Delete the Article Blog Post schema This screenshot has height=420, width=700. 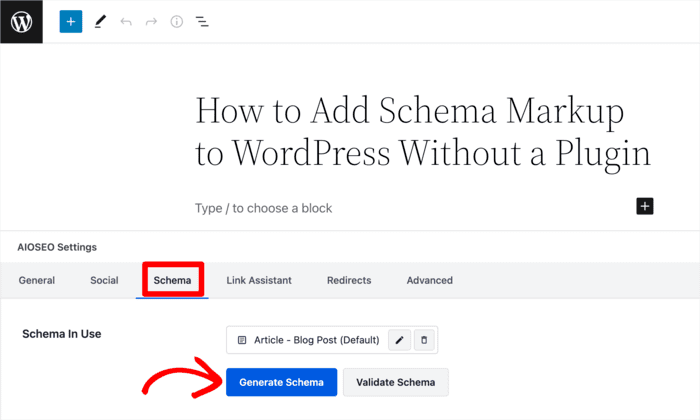pyautogui.click(x=424, y=340)
